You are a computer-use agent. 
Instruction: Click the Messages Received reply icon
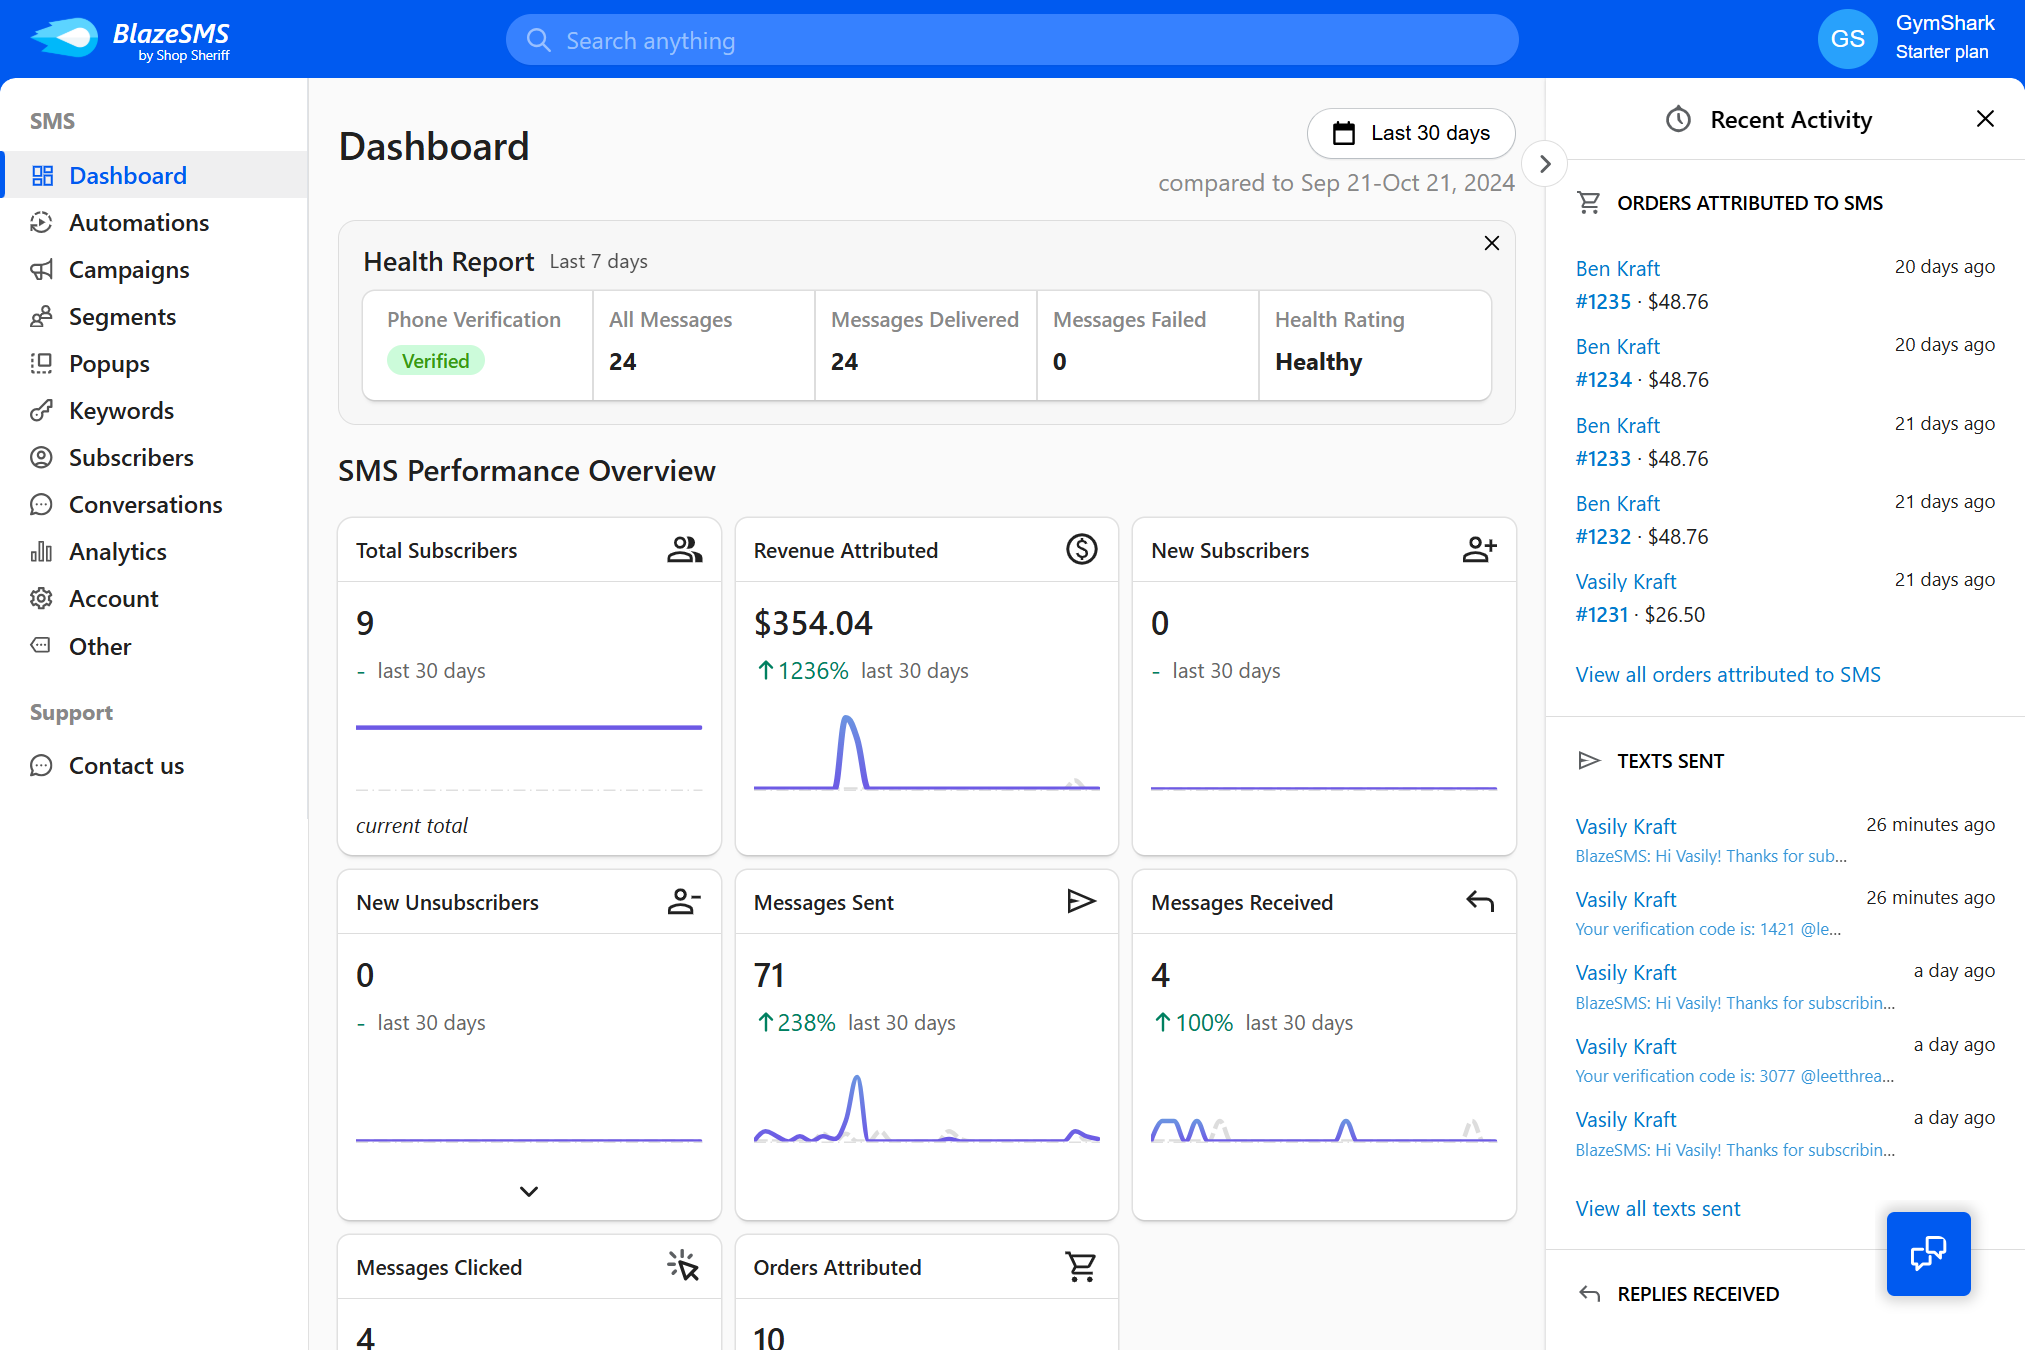point(1480,902)
